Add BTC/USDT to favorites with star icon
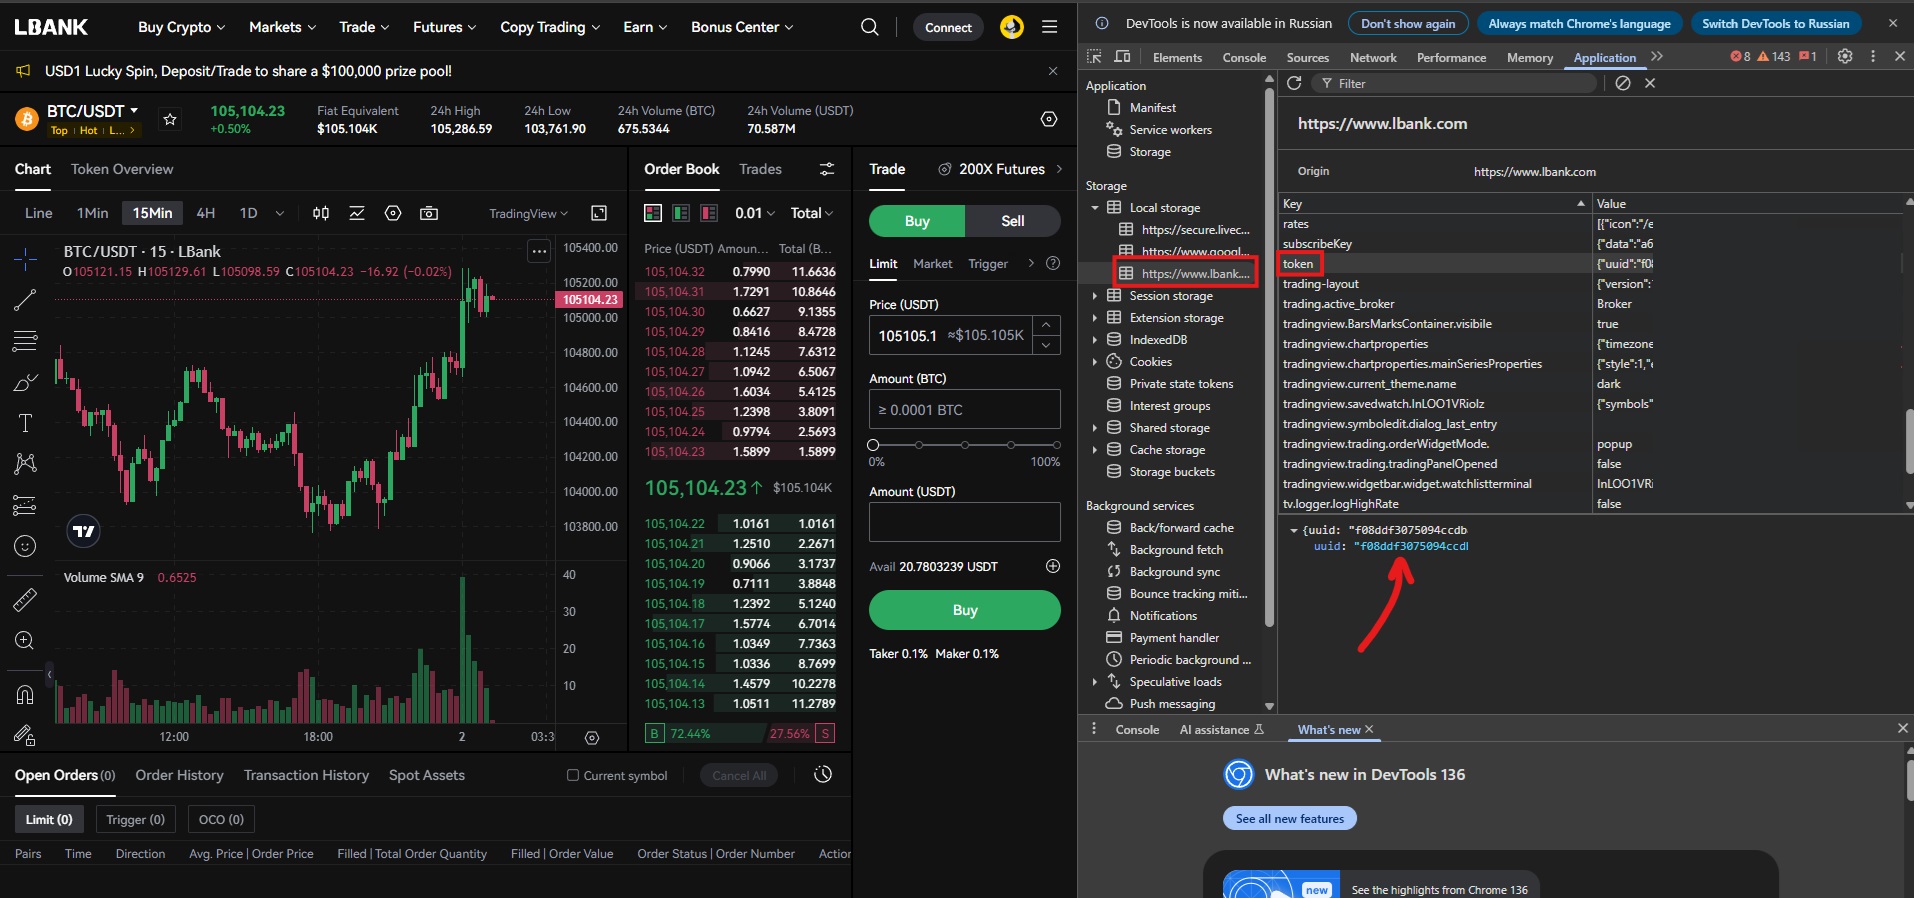This screenshot has height=898, width=1923. click(170, 120)
